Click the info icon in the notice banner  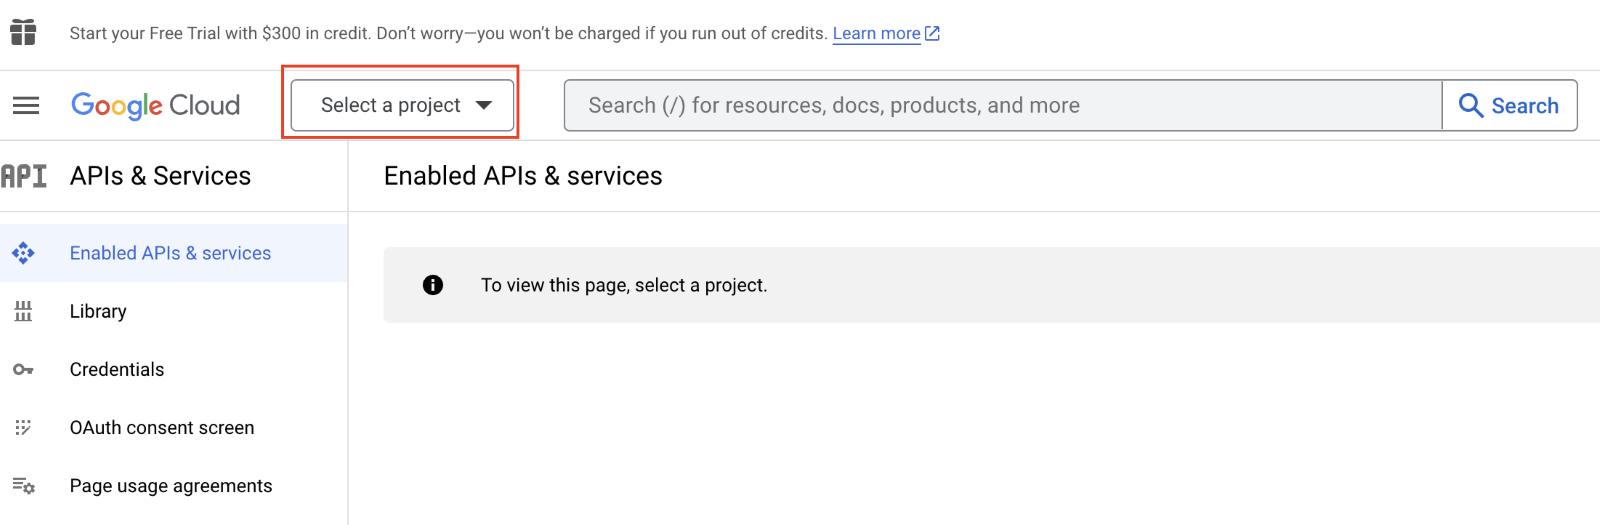click(x=433, y=285)
